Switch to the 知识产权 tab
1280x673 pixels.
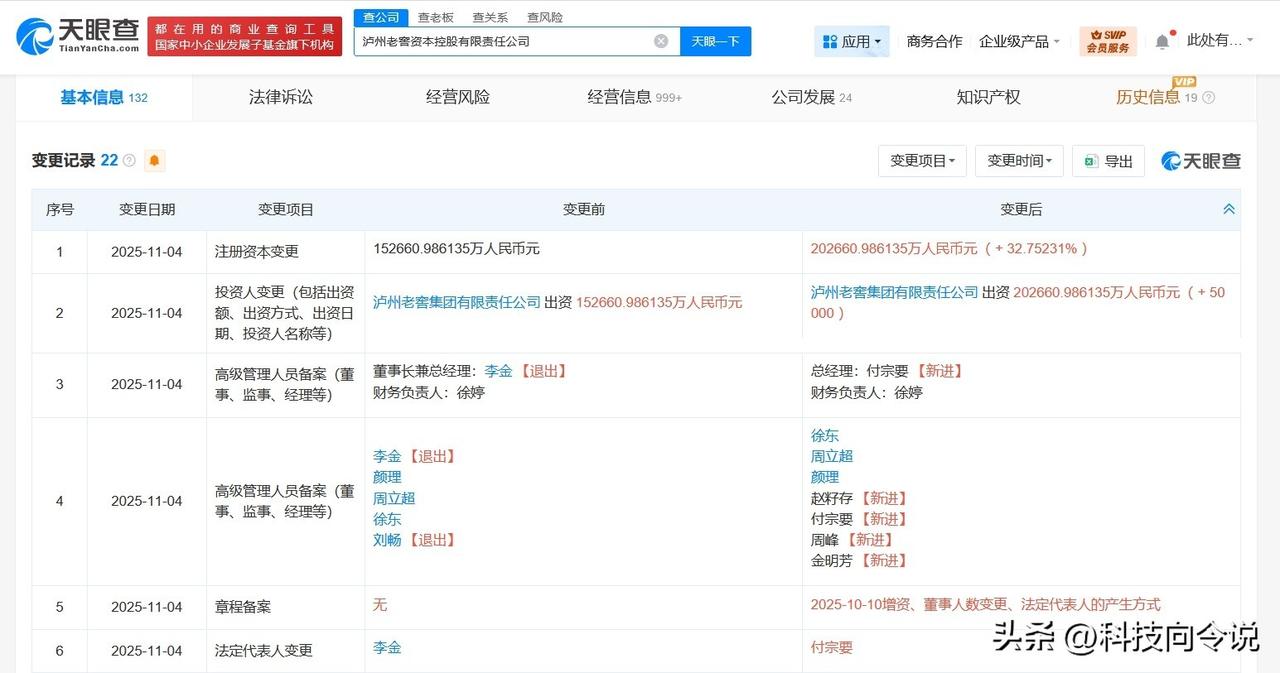tap(988, 97)
